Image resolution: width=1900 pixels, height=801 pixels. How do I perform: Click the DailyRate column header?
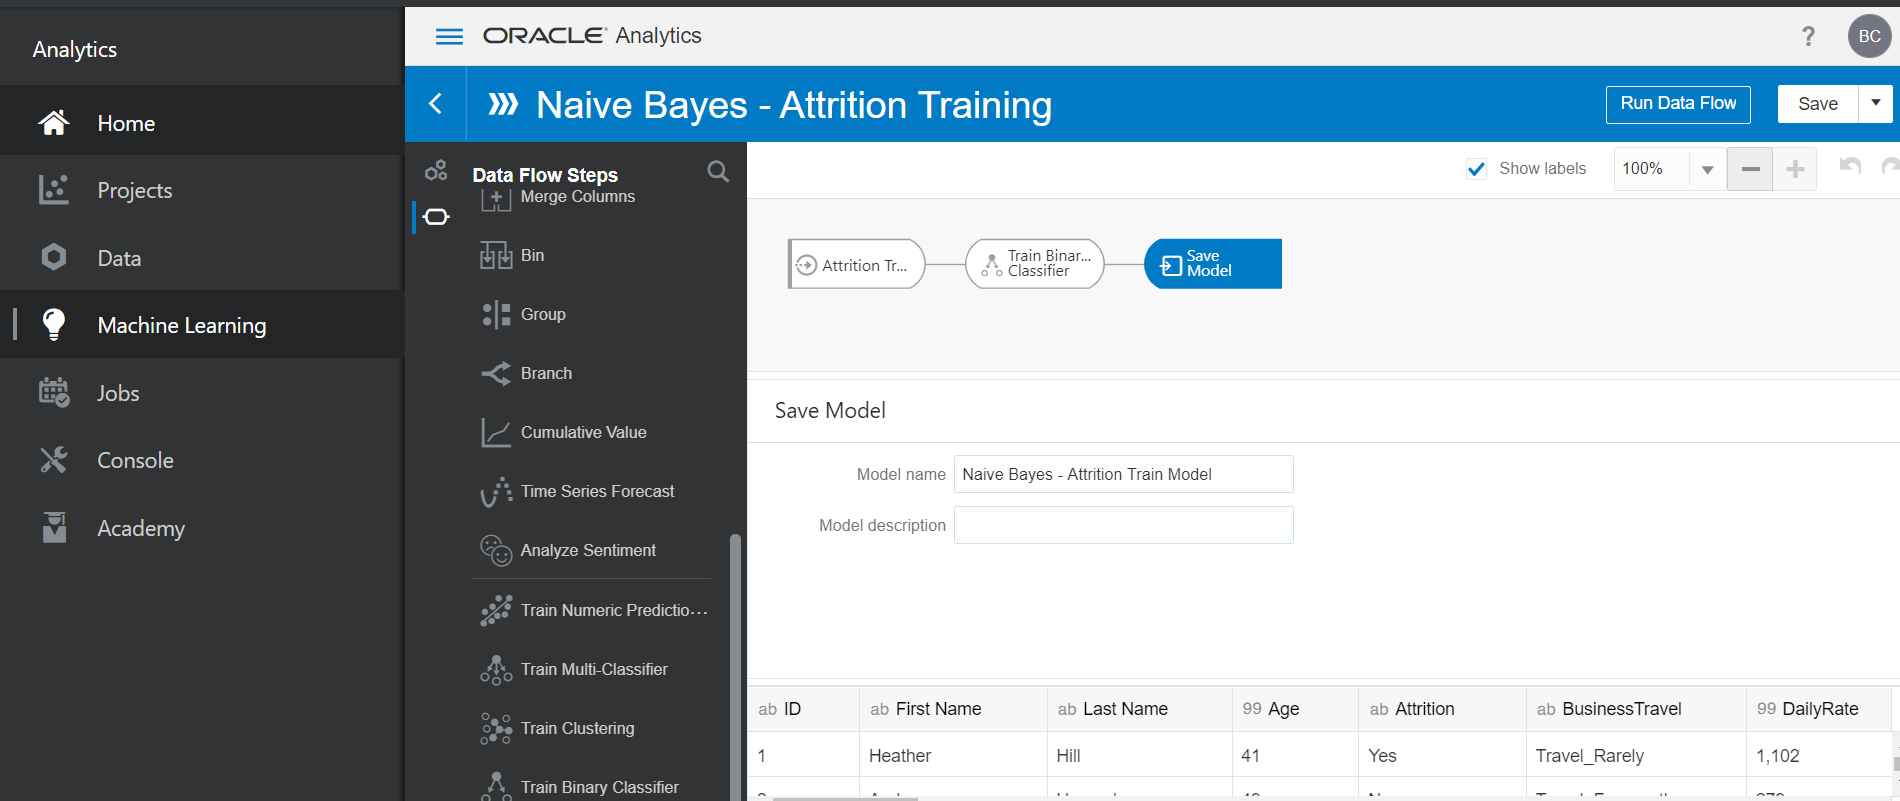pos(1818,709)
